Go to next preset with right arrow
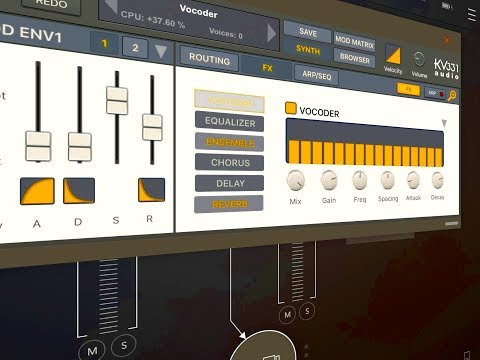The height and width of the screenshot is (360, 480). [x=272, y=33]
